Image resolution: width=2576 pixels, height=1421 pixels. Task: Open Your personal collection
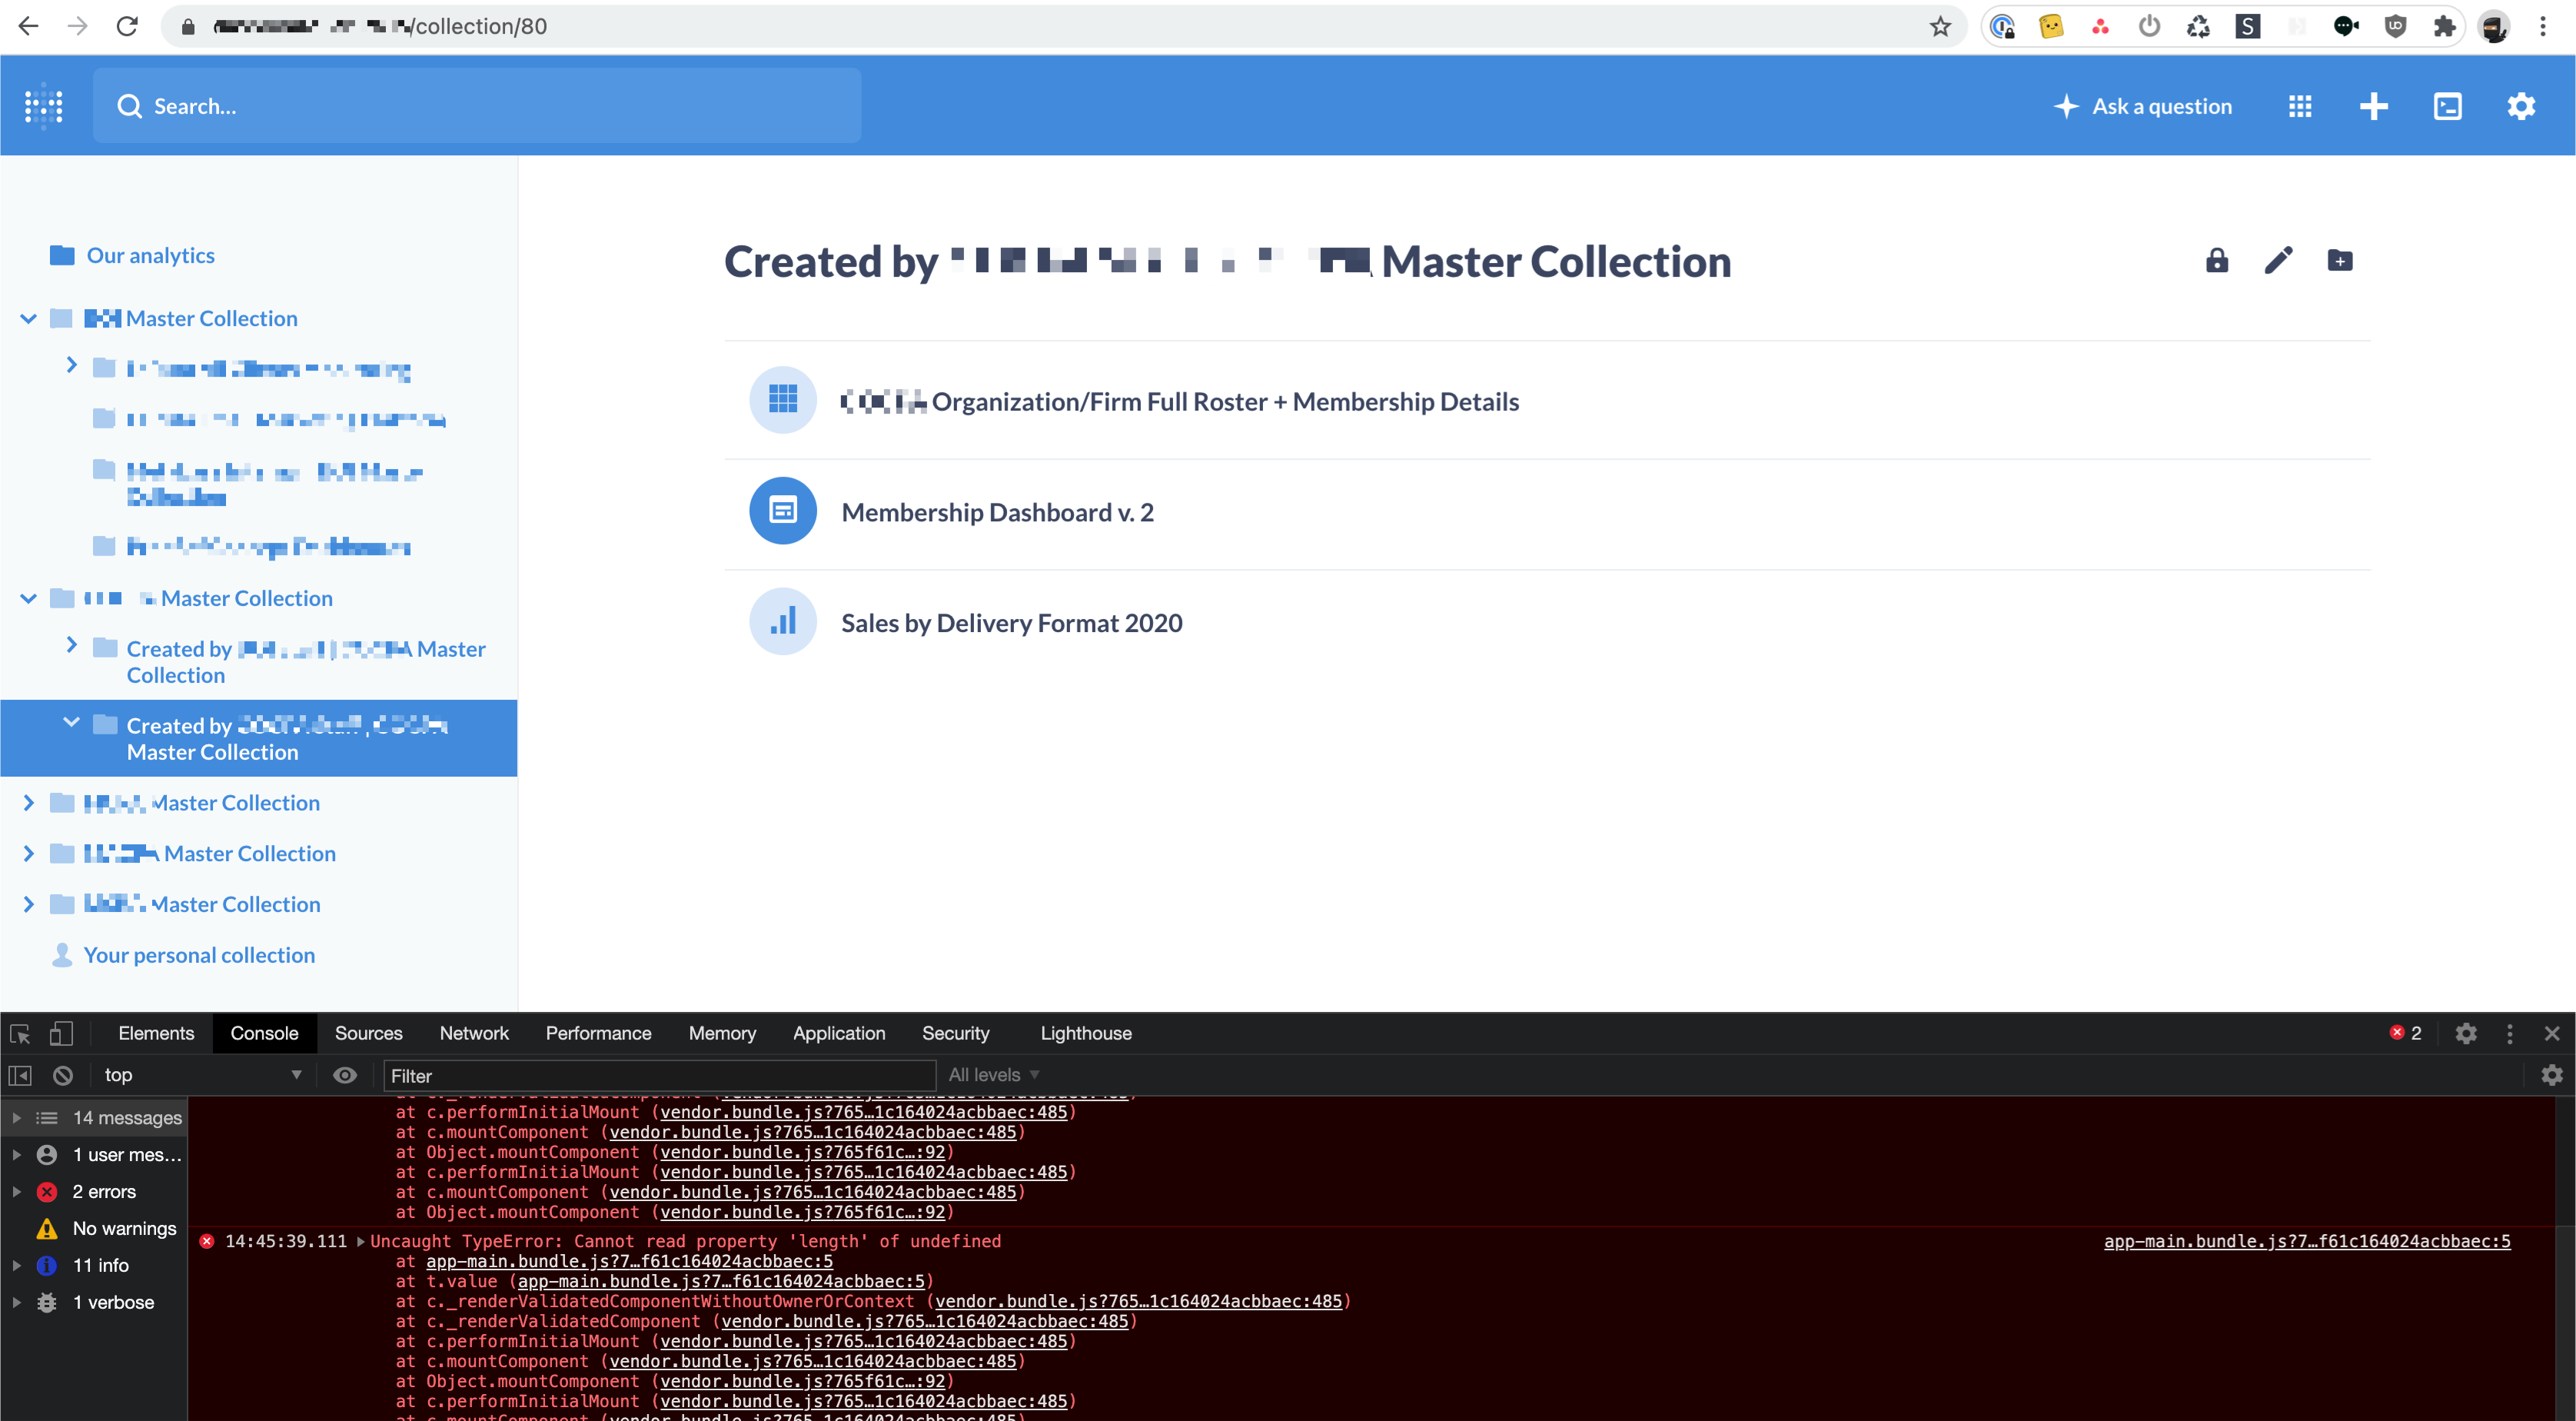(199, 955)
